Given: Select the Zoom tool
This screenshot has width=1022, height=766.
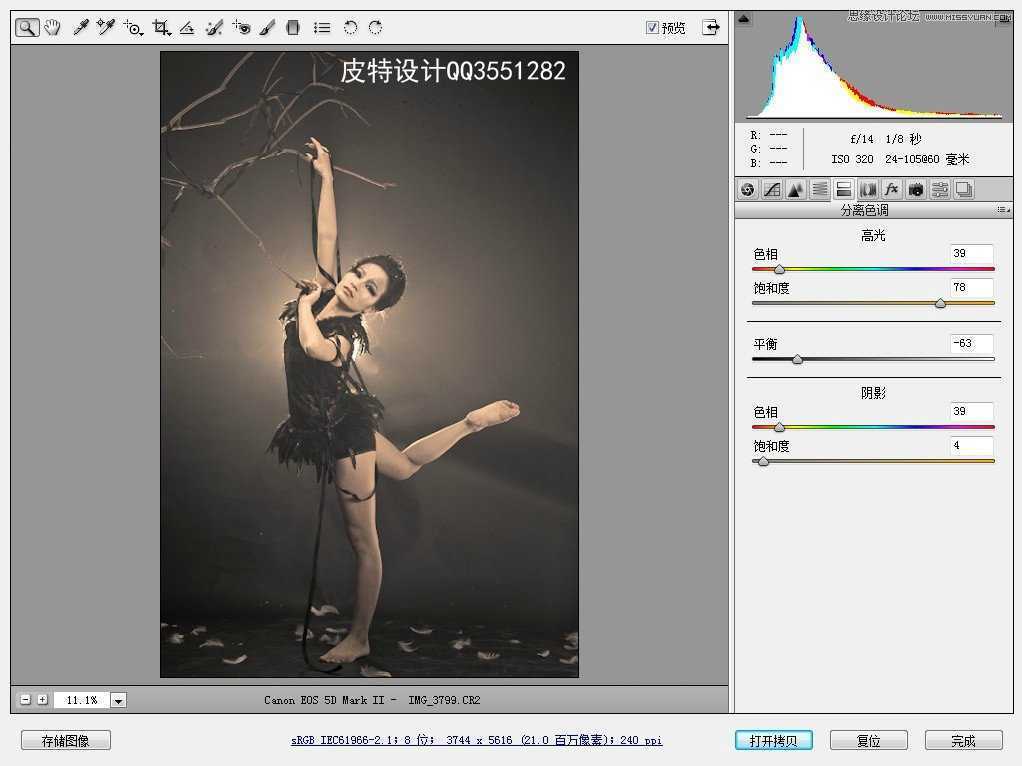Looking at the screenshot, I should tap(27, 27).
